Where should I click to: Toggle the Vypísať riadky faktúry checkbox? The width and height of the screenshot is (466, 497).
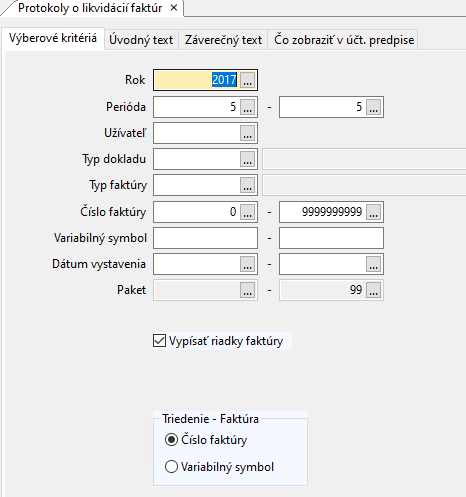coord(159,341)
